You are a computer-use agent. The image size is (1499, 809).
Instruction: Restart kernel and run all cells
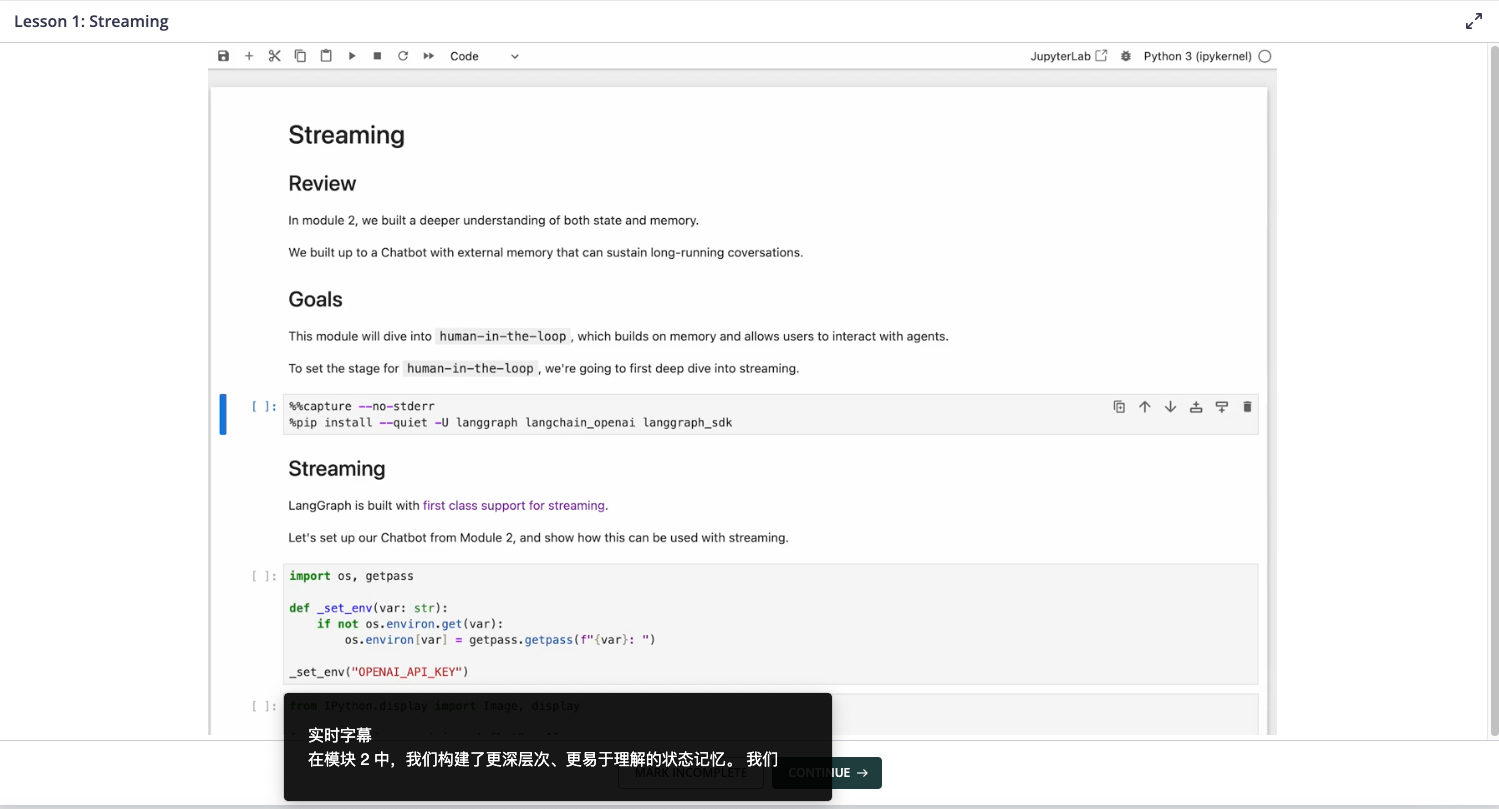429,56
